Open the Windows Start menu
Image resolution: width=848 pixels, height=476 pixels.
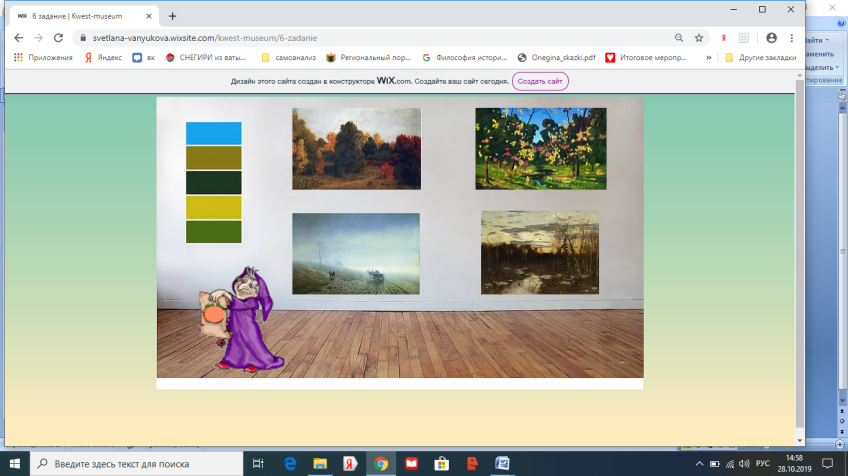(15, 464)
